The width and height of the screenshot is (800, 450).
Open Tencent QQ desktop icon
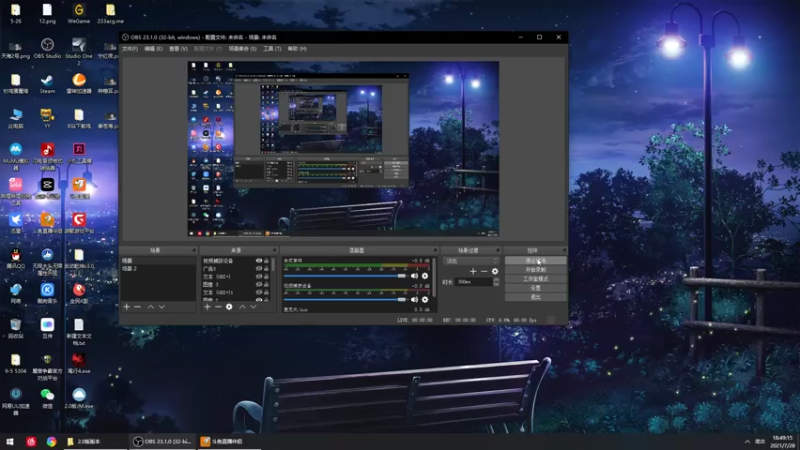16,259
